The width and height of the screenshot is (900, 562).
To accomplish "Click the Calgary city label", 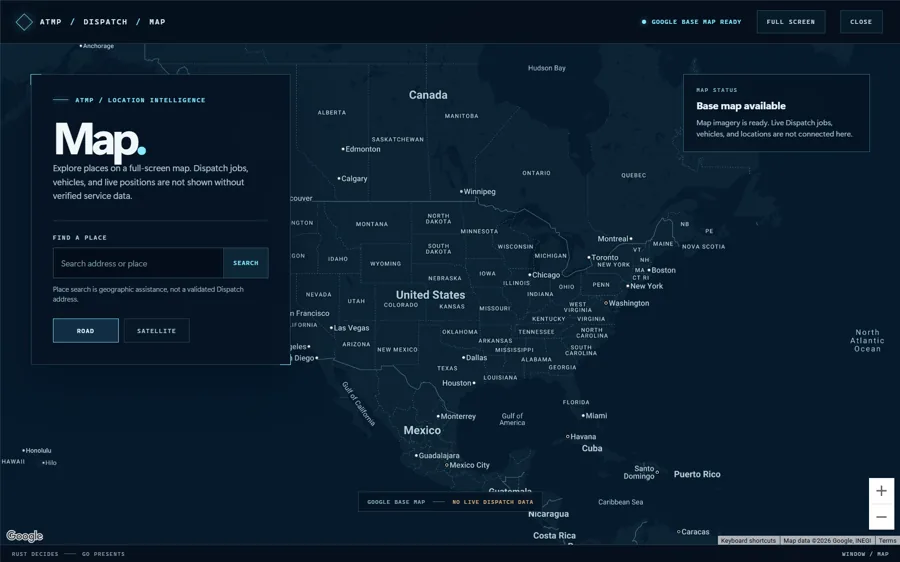I will (x=352, y=179).
